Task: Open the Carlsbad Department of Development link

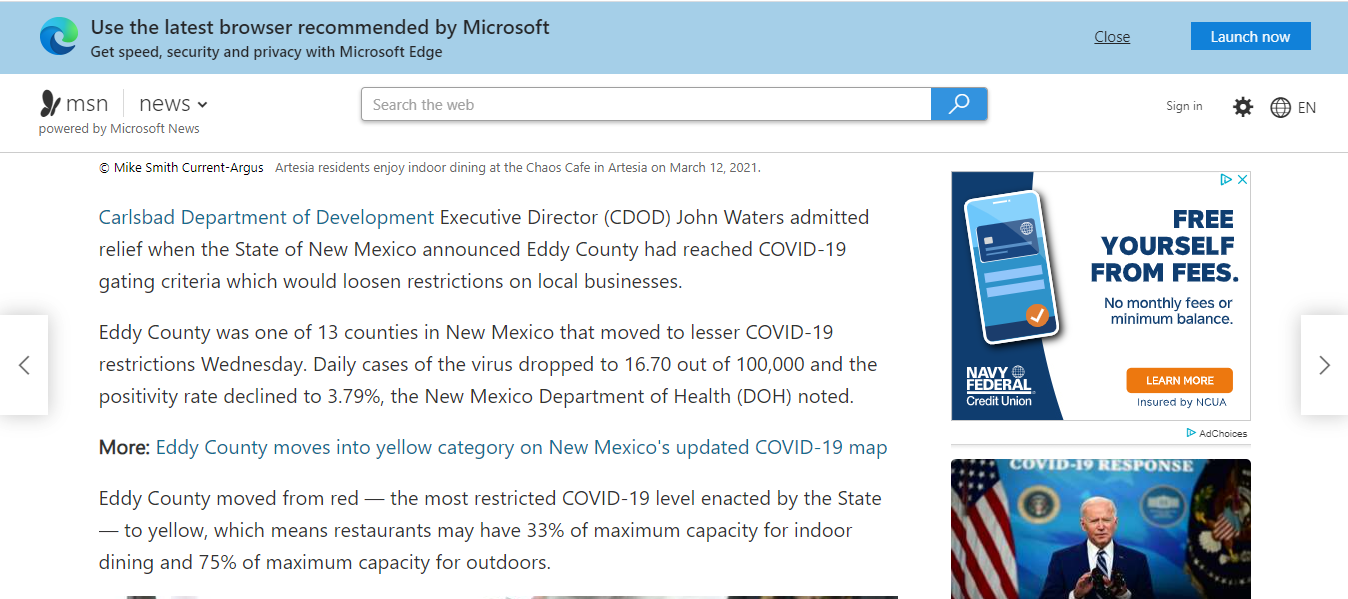Action: coord(266,217)
